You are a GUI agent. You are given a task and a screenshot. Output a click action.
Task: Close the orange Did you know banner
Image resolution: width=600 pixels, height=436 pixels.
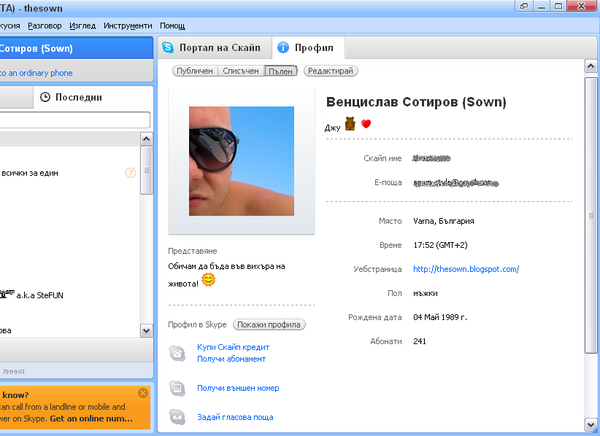143,393
